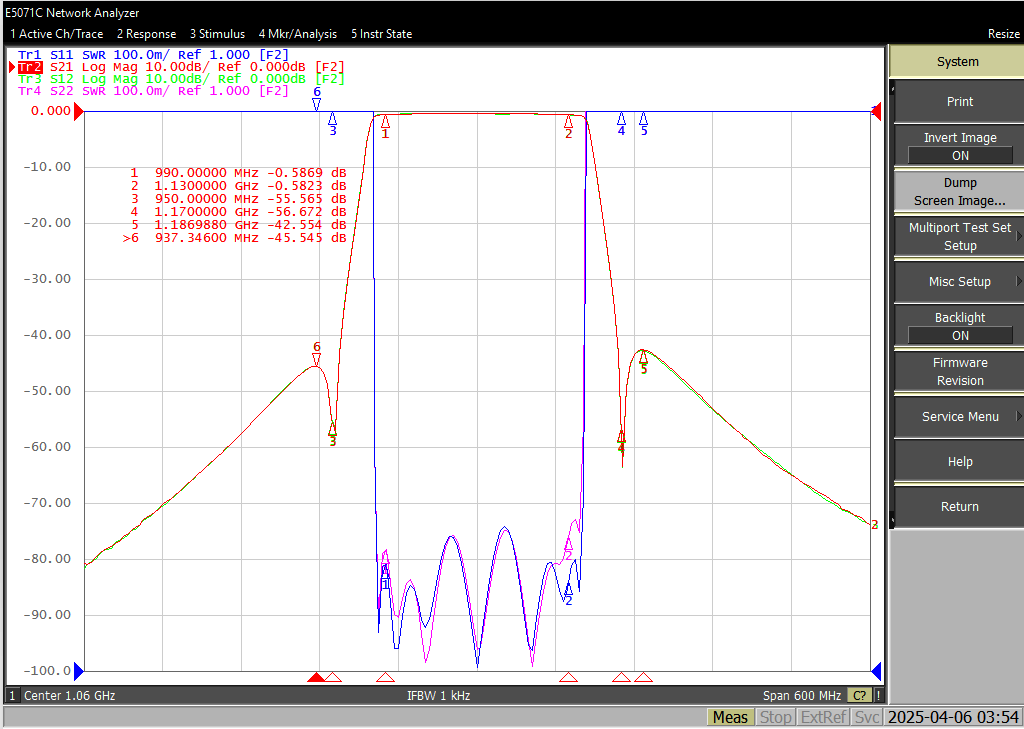Click blue marker 5 near top reference line
Viewport: 1024px width, 729px height.
(x=643, y=124)
